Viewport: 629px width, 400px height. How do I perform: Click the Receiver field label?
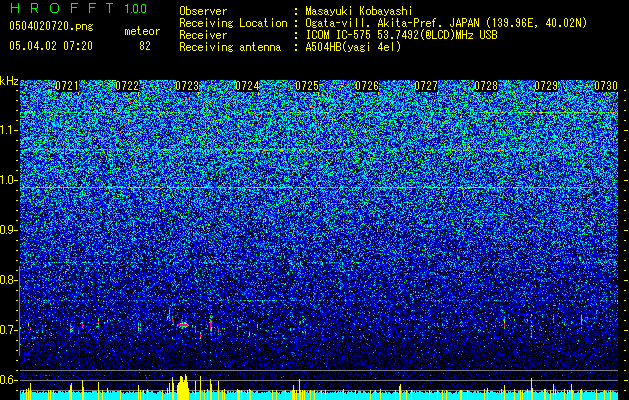tap(203, 35)
